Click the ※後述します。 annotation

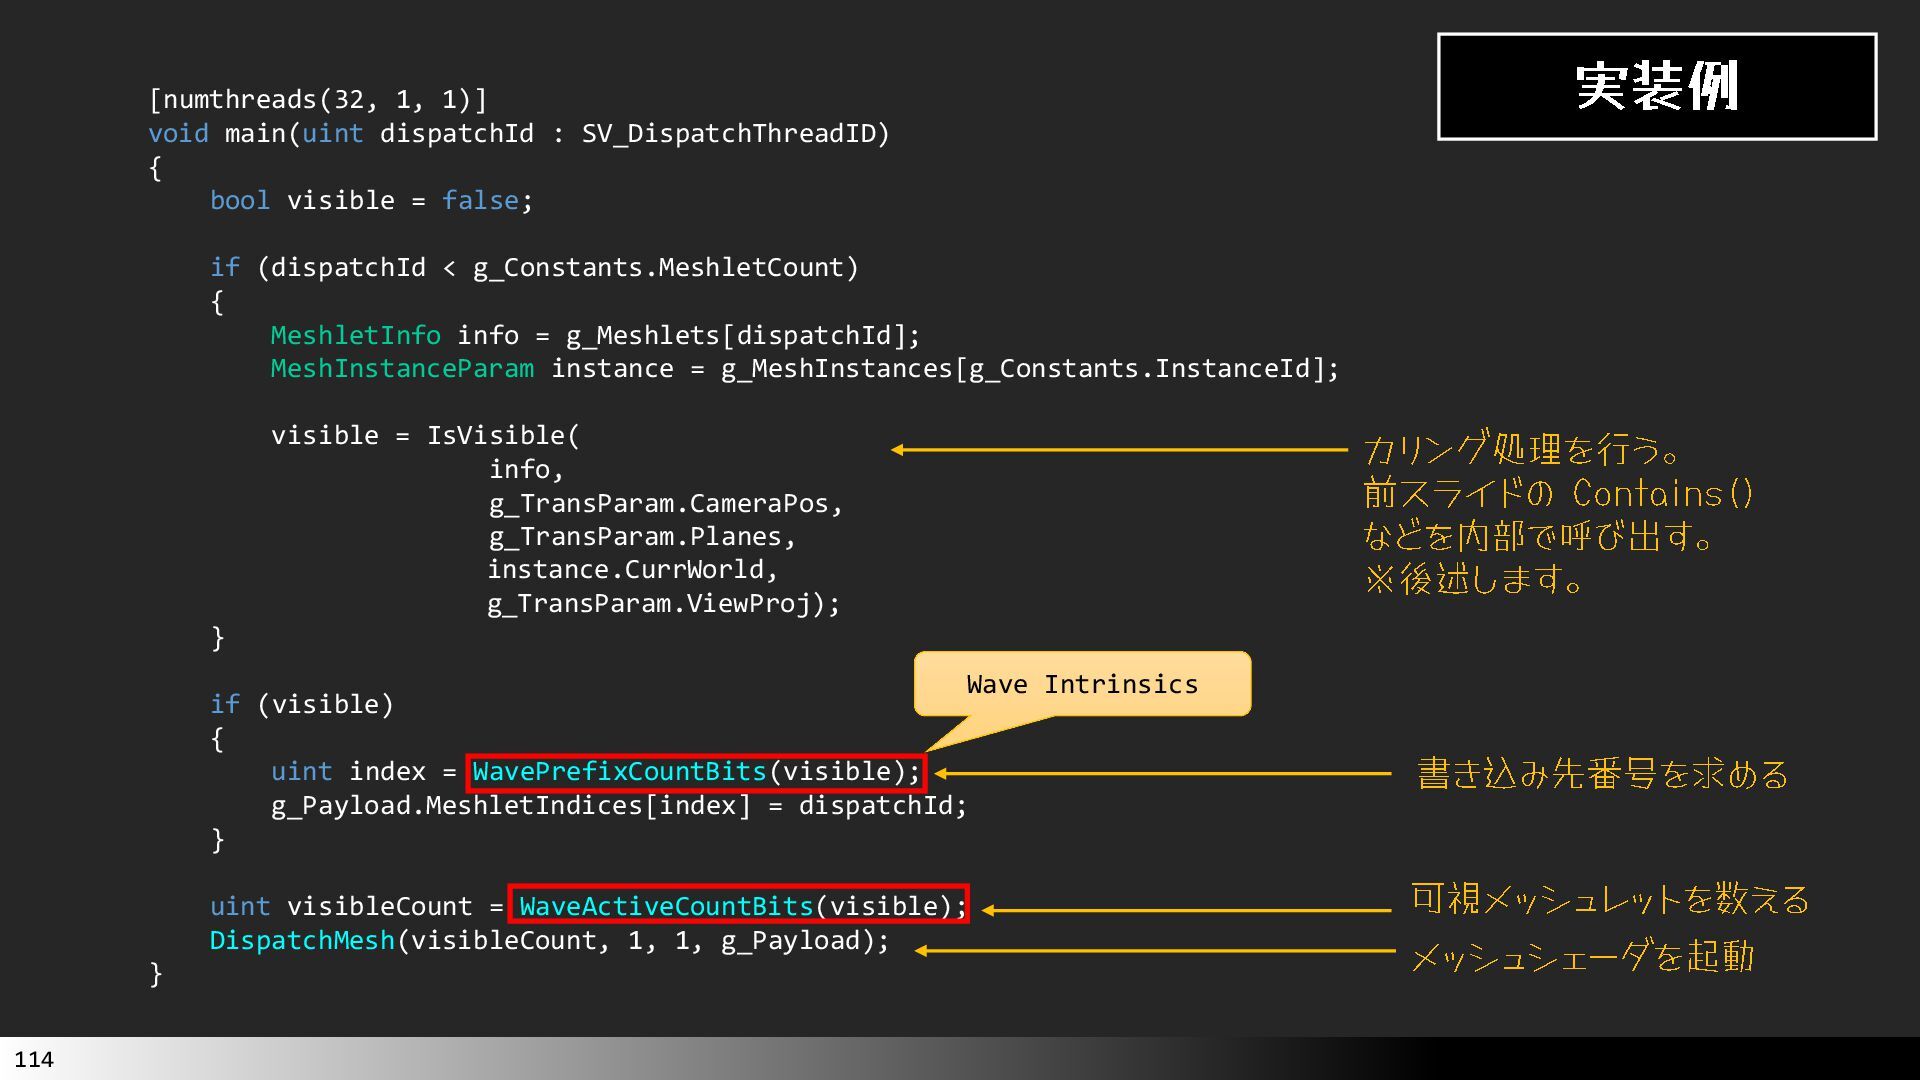click(x=1474, y=580)
